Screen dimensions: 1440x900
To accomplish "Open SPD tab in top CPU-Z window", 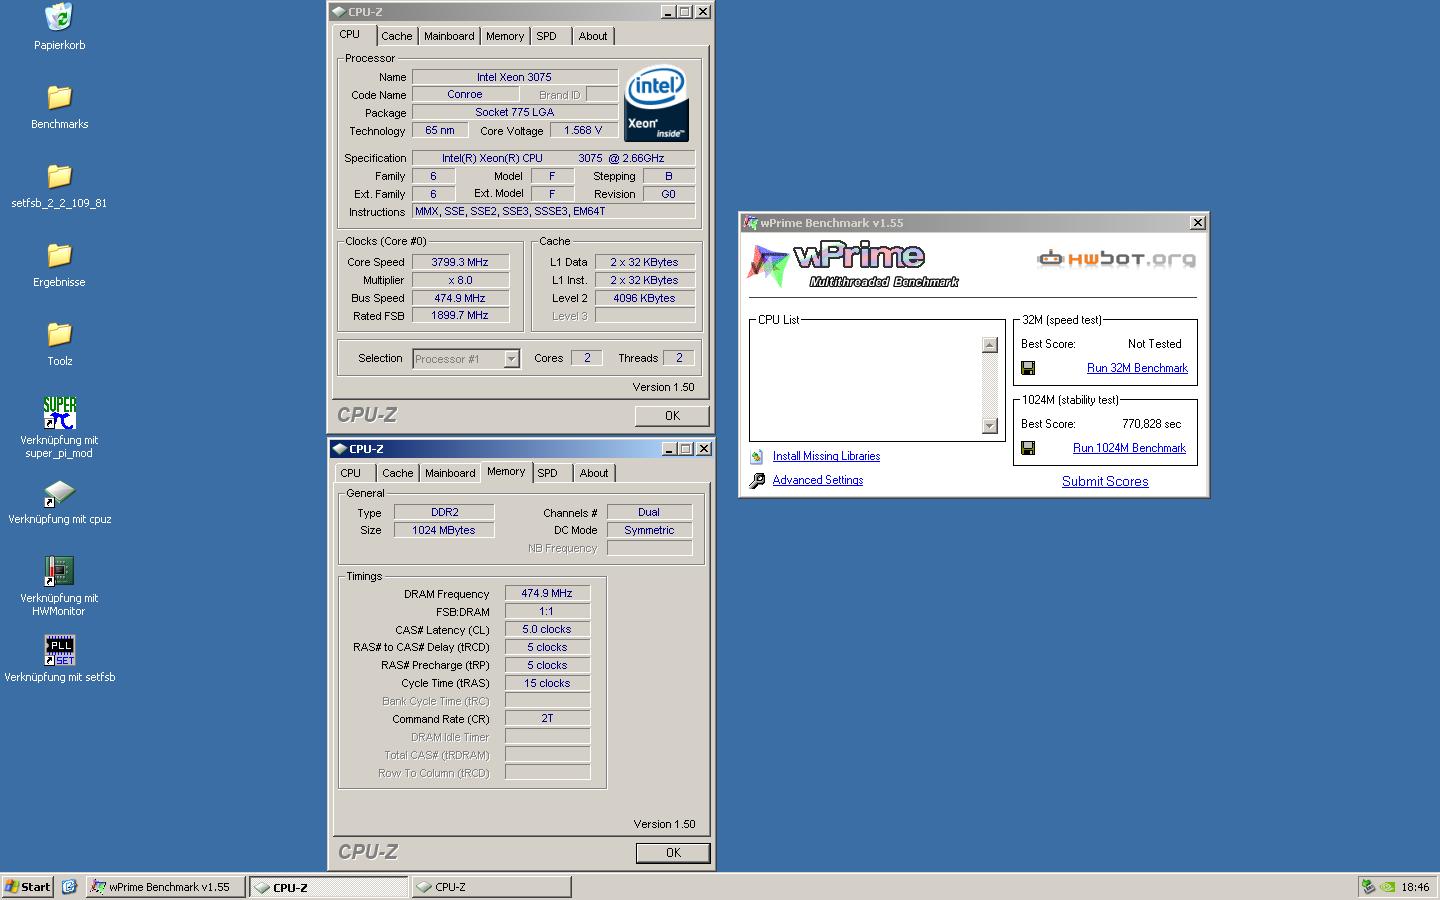I will click(x=546, y=36).
